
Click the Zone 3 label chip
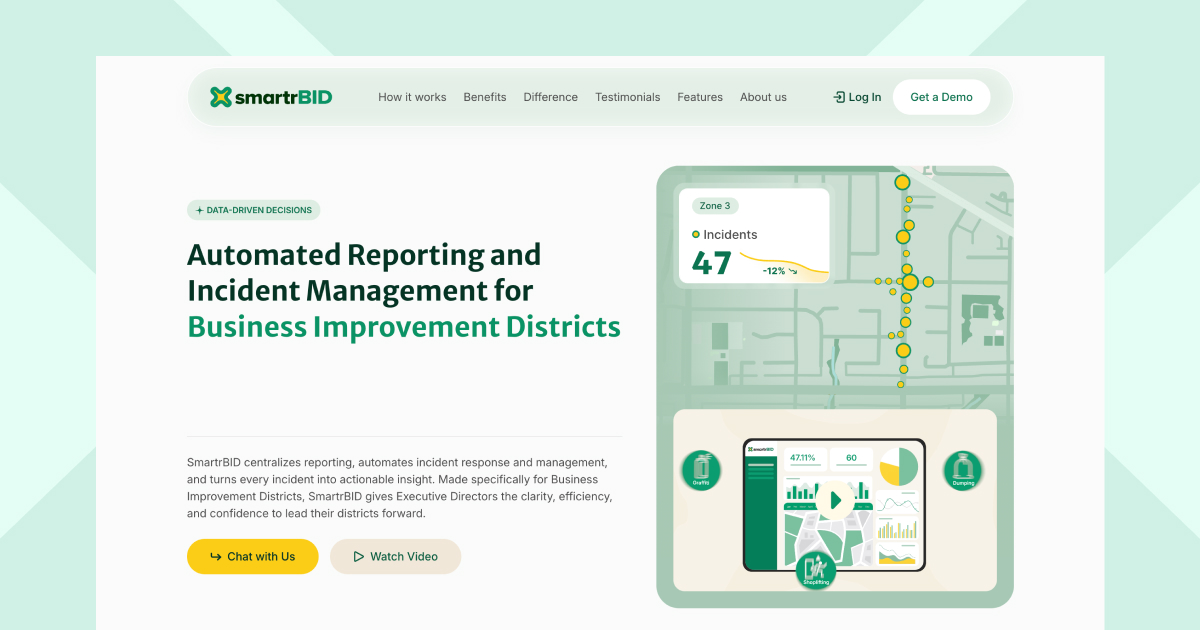715,206
